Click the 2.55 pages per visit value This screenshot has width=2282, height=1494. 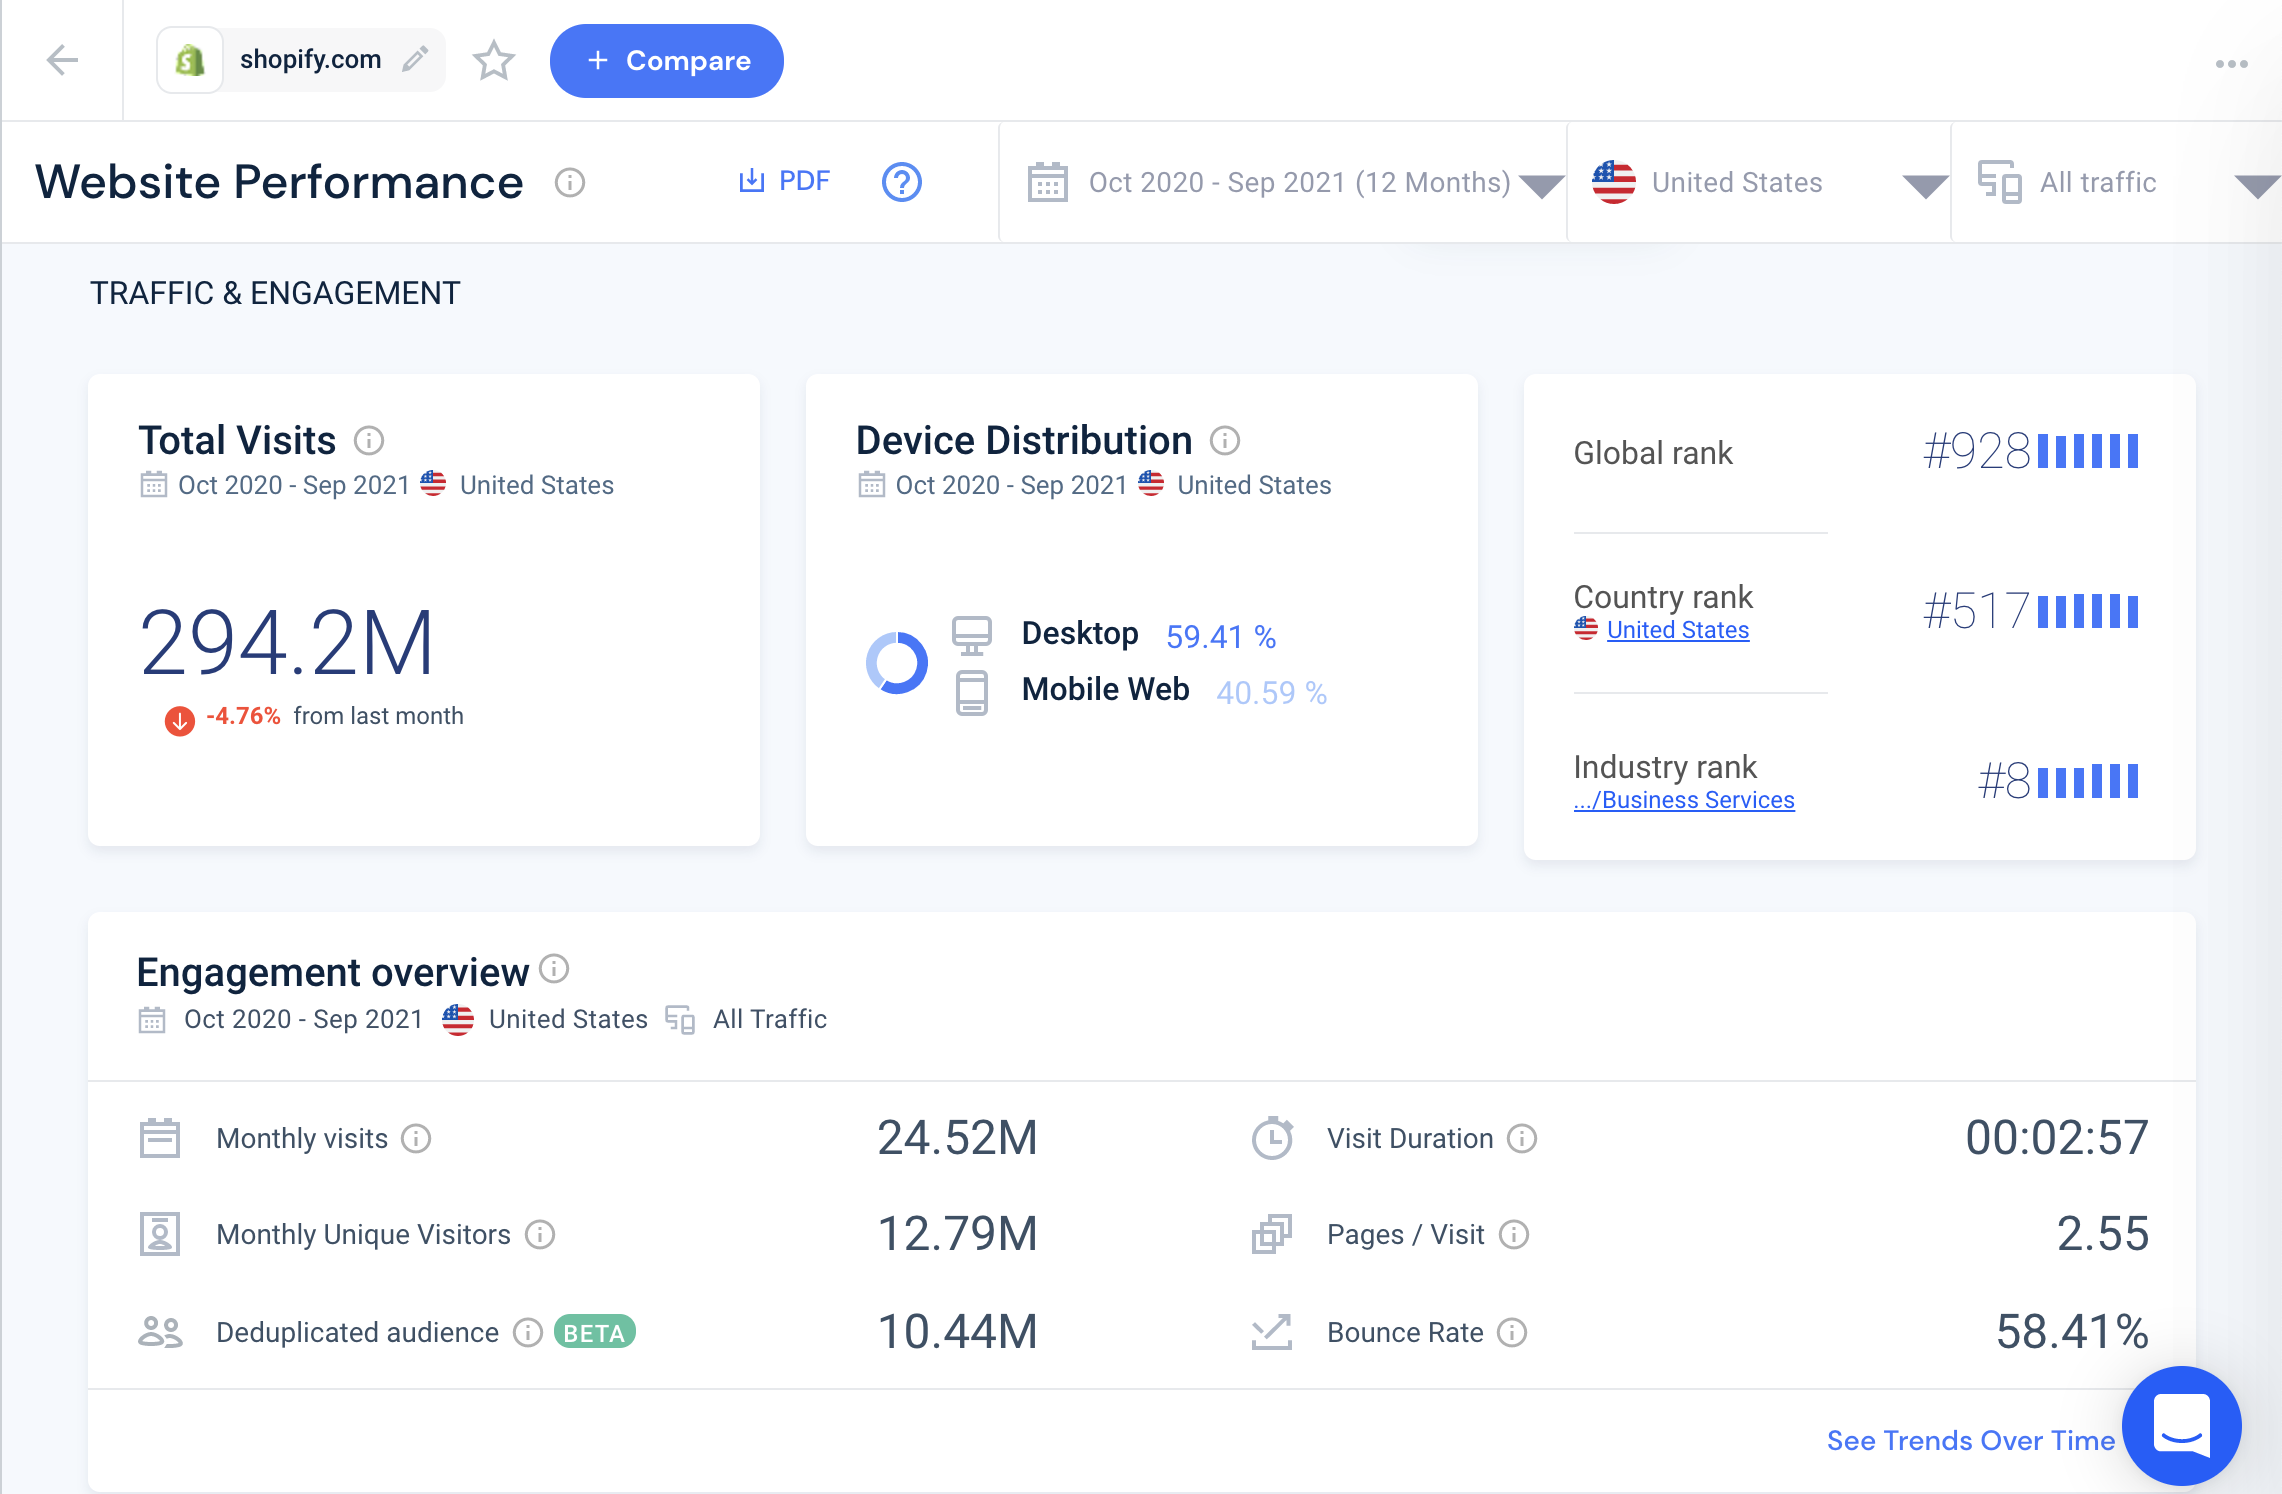(x=2103, y=1234)
